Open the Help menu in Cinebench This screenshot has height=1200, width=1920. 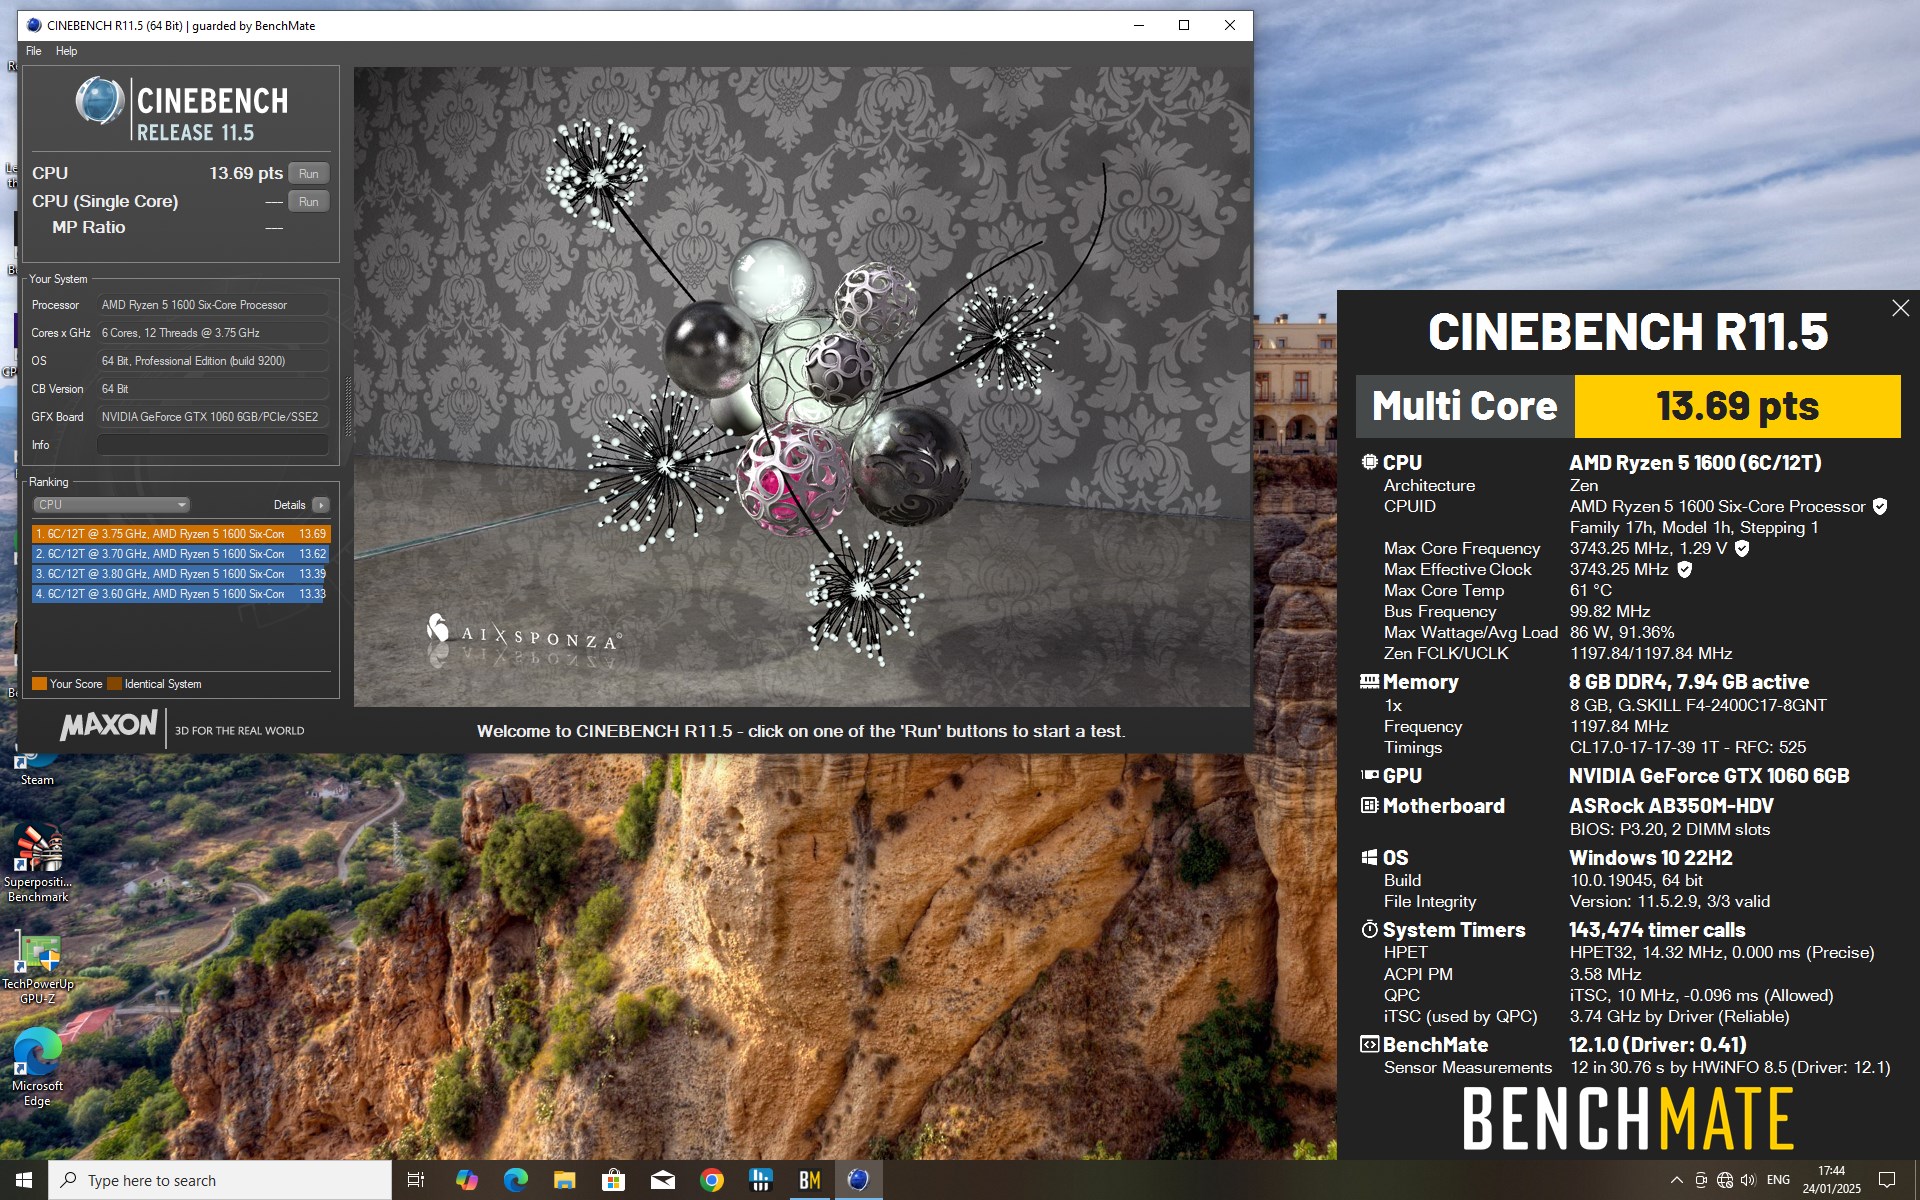tap(66, 51)
